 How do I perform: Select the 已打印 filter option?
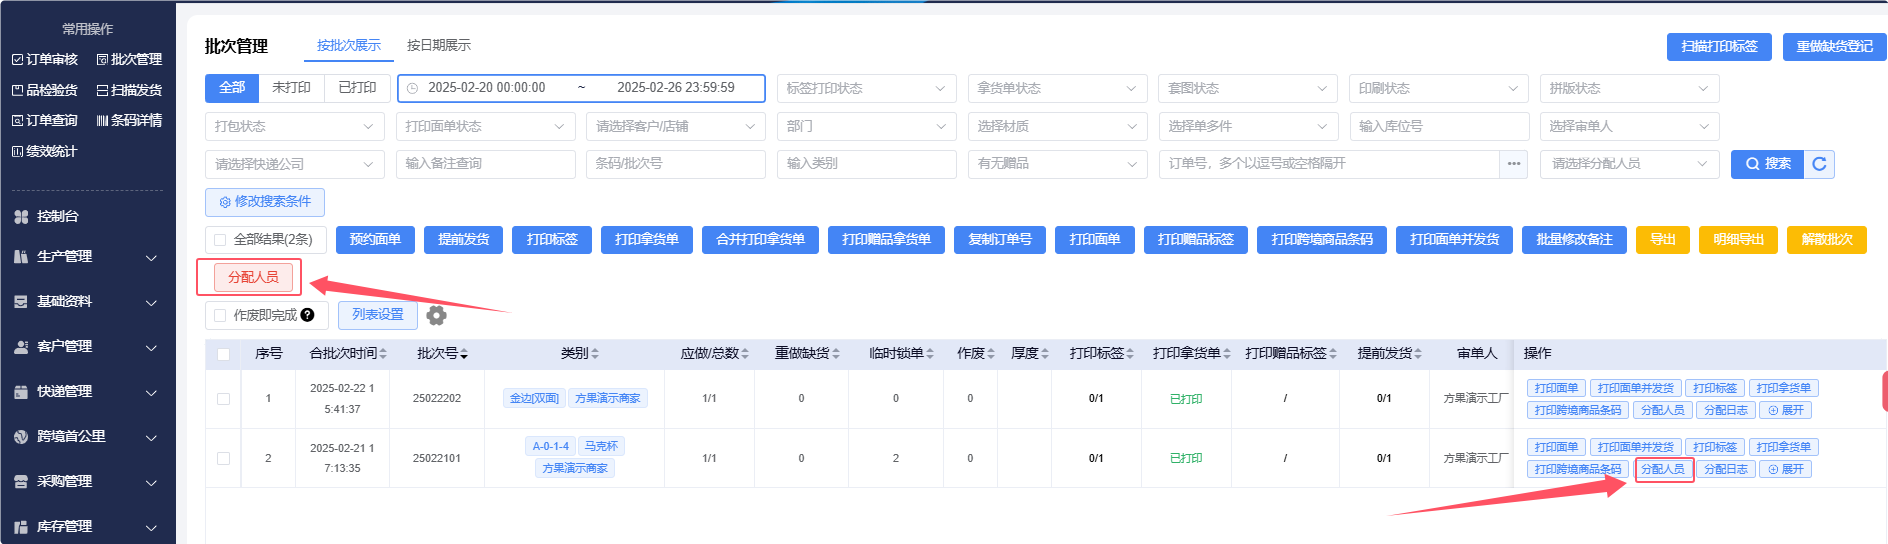click(358, 88)
